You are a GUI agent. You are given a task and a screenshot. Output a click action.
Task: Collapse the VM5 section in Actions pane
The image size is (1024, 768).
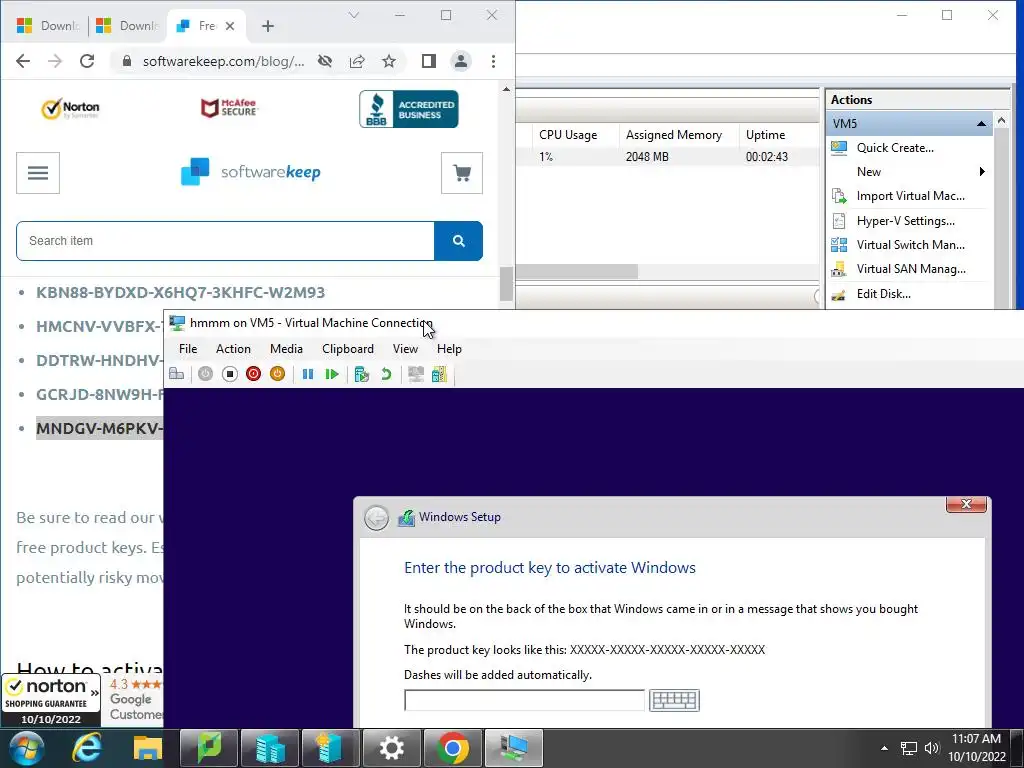tap(981, 123)
